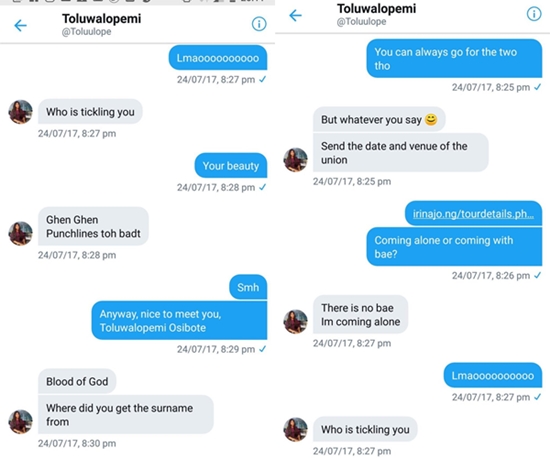The width and height of the screenshot is (550, 458).
Task: Open conversation info icon in left panel
Action: coord(259,24)
